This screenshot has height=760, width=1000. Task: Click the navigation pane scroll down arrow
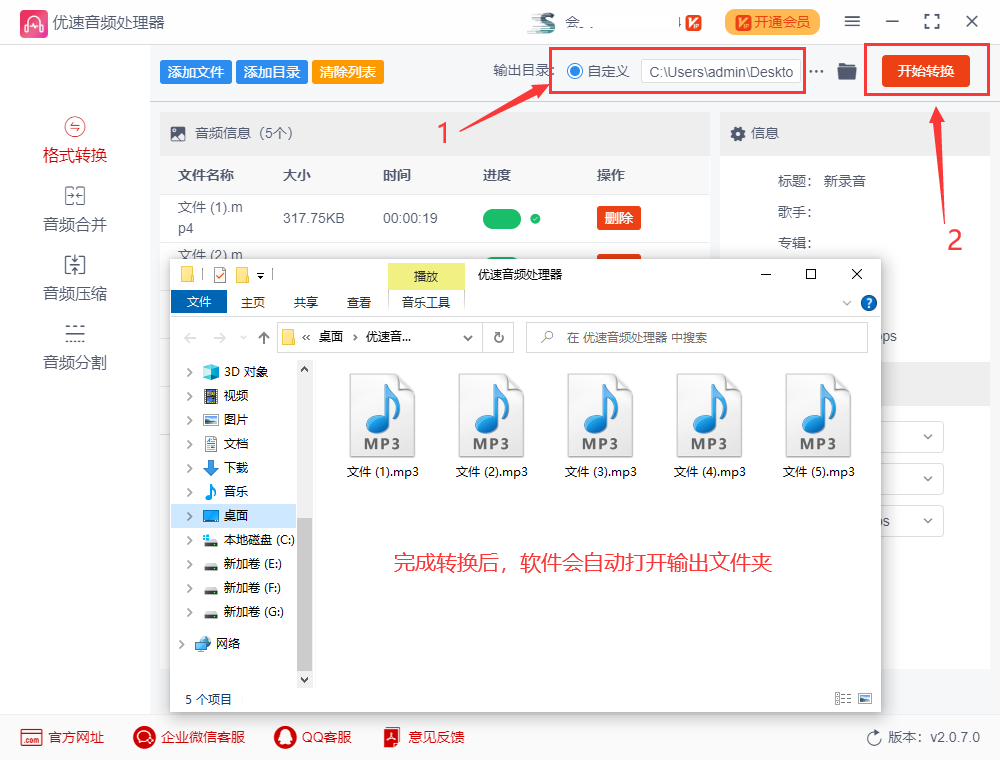pos(304,680)
